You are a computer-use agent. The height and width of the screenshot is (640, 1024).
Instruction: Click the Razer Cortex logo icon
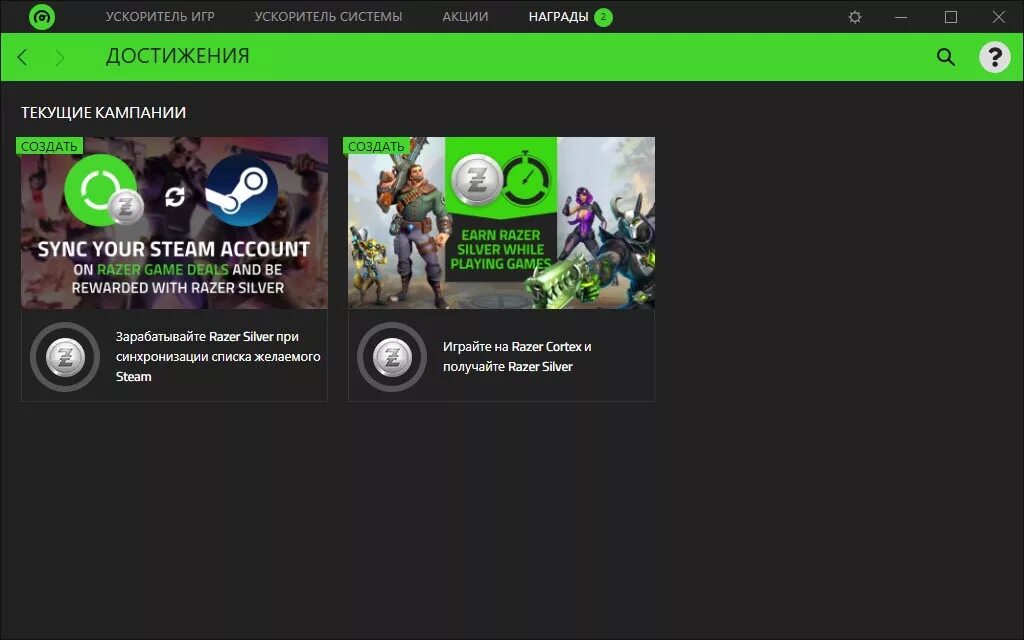[x=42, y=17]
